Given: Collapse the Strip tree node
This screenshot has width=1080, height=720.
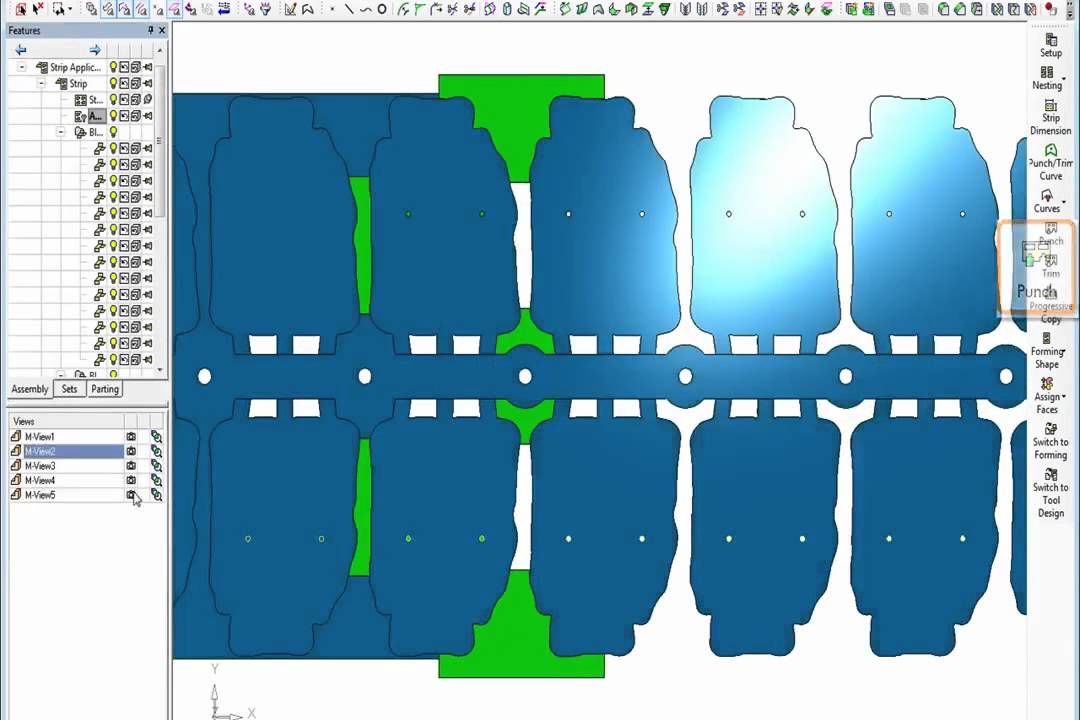Looking at the screenshot, I should pos(41,83).
